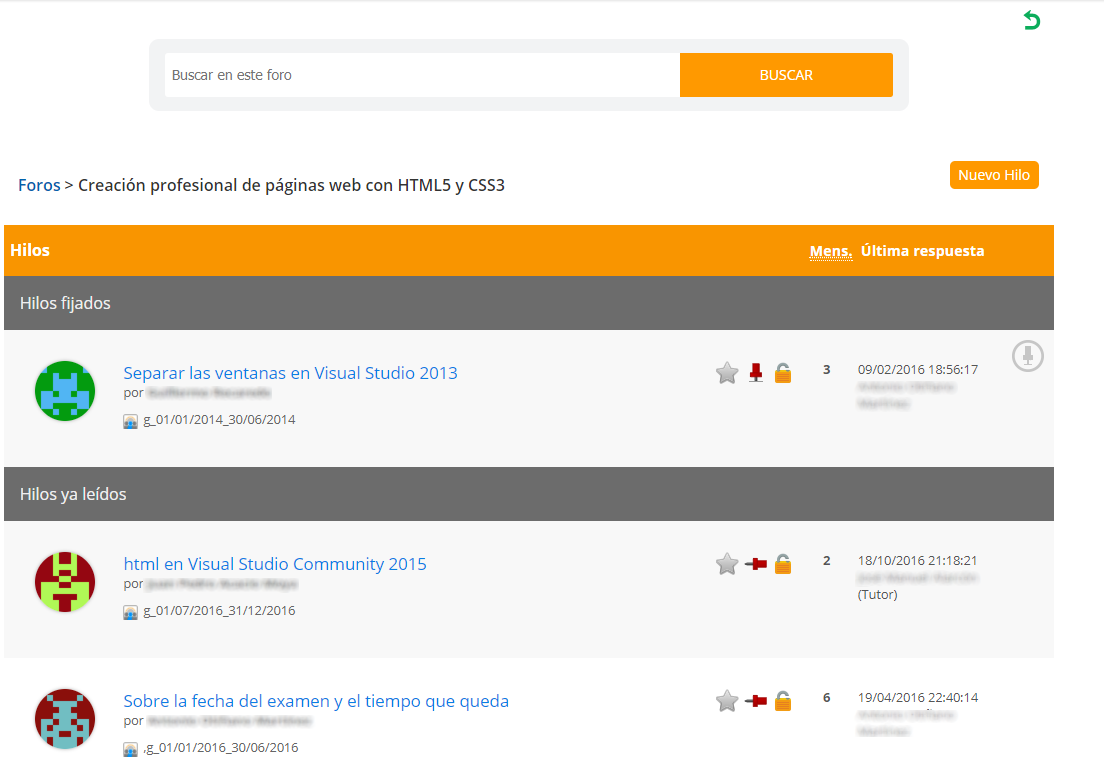Screen dimensions: 1104x769
Task: Click the avatar of the 'Sobre la fecha del examen' thread
Action: pos(65,718)
